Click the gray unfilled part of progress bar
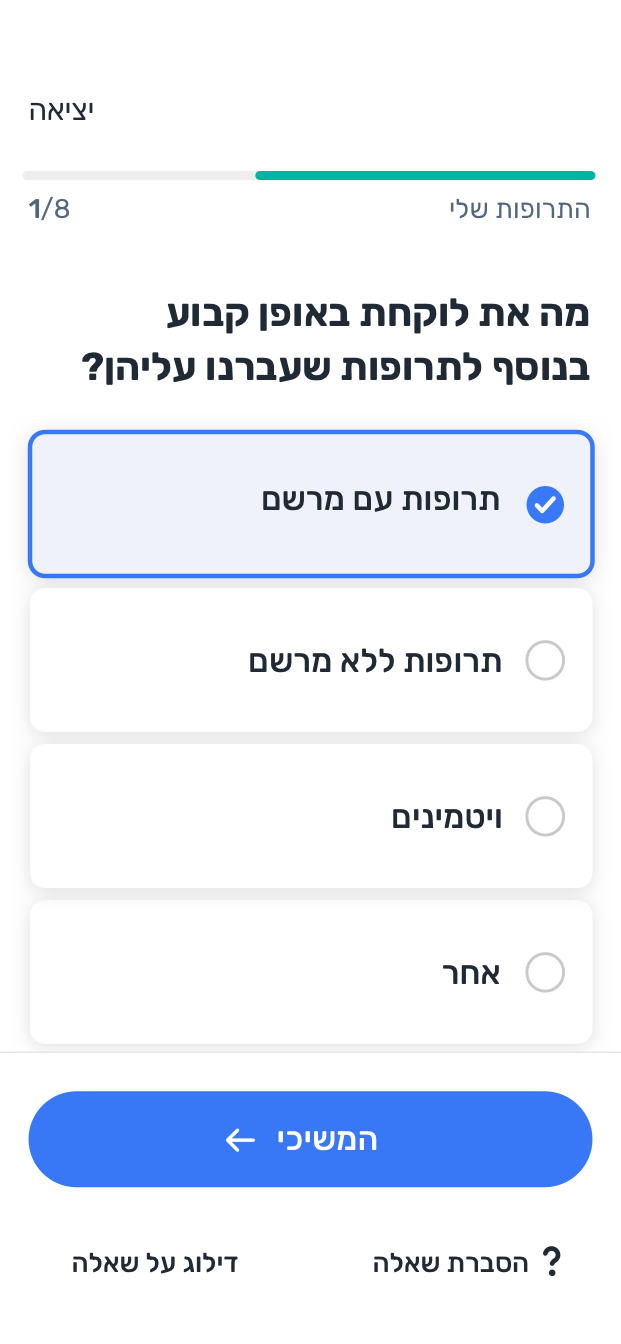 139,175
